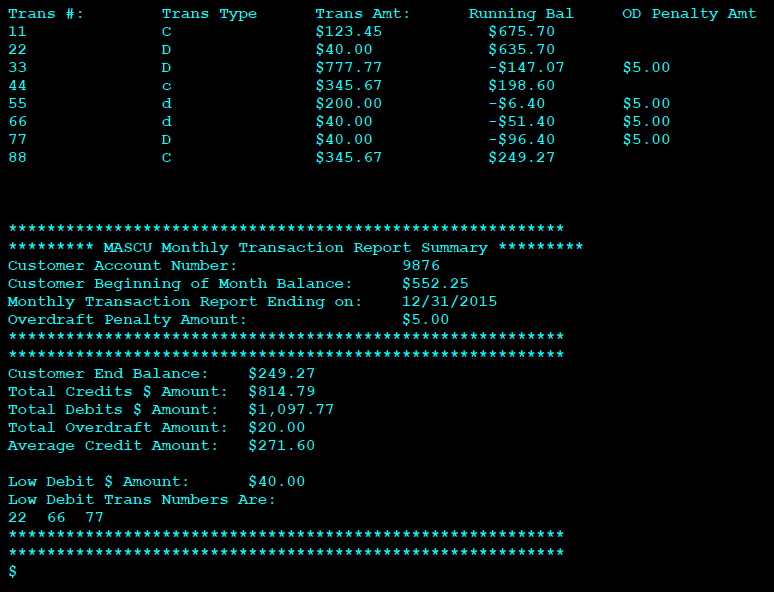Select the $200.00 transaction amount

click(348, 104)
